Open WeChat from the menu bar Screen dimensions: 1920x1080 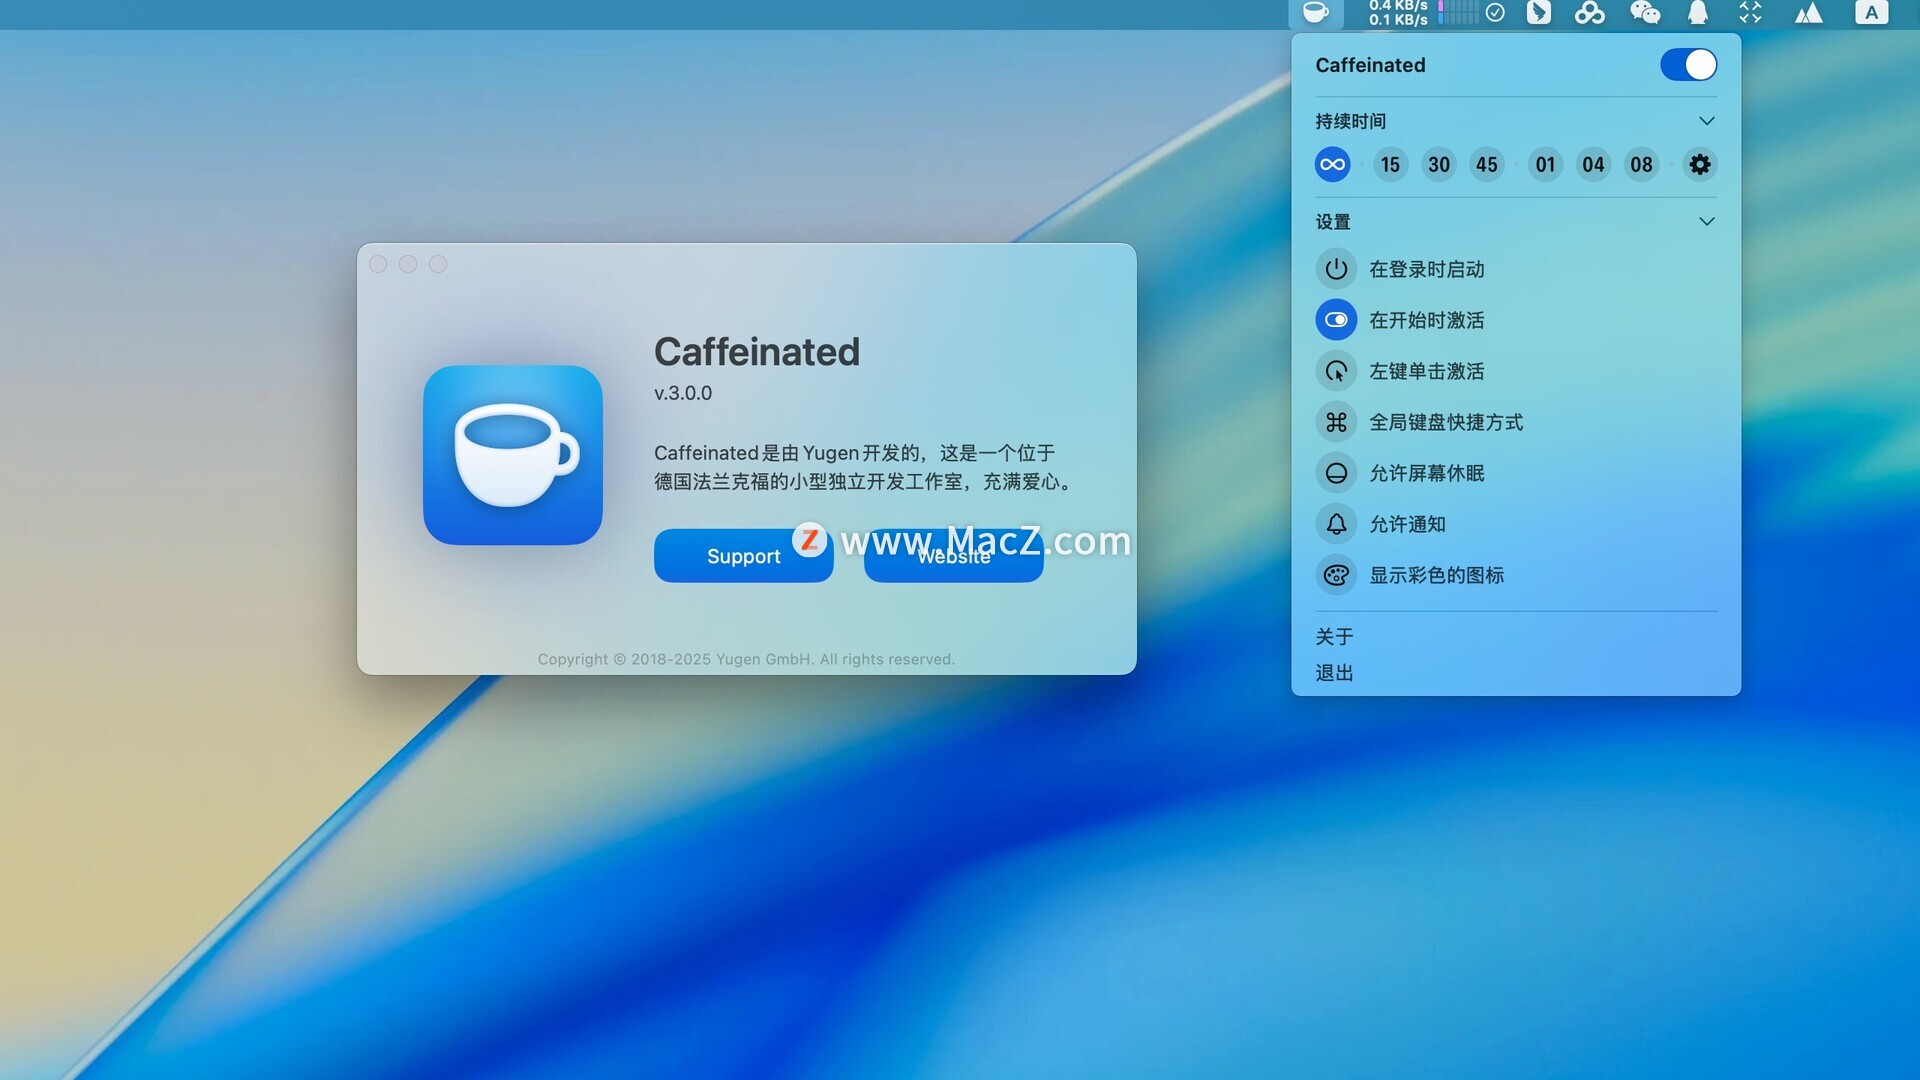(x=1645, y=13)
